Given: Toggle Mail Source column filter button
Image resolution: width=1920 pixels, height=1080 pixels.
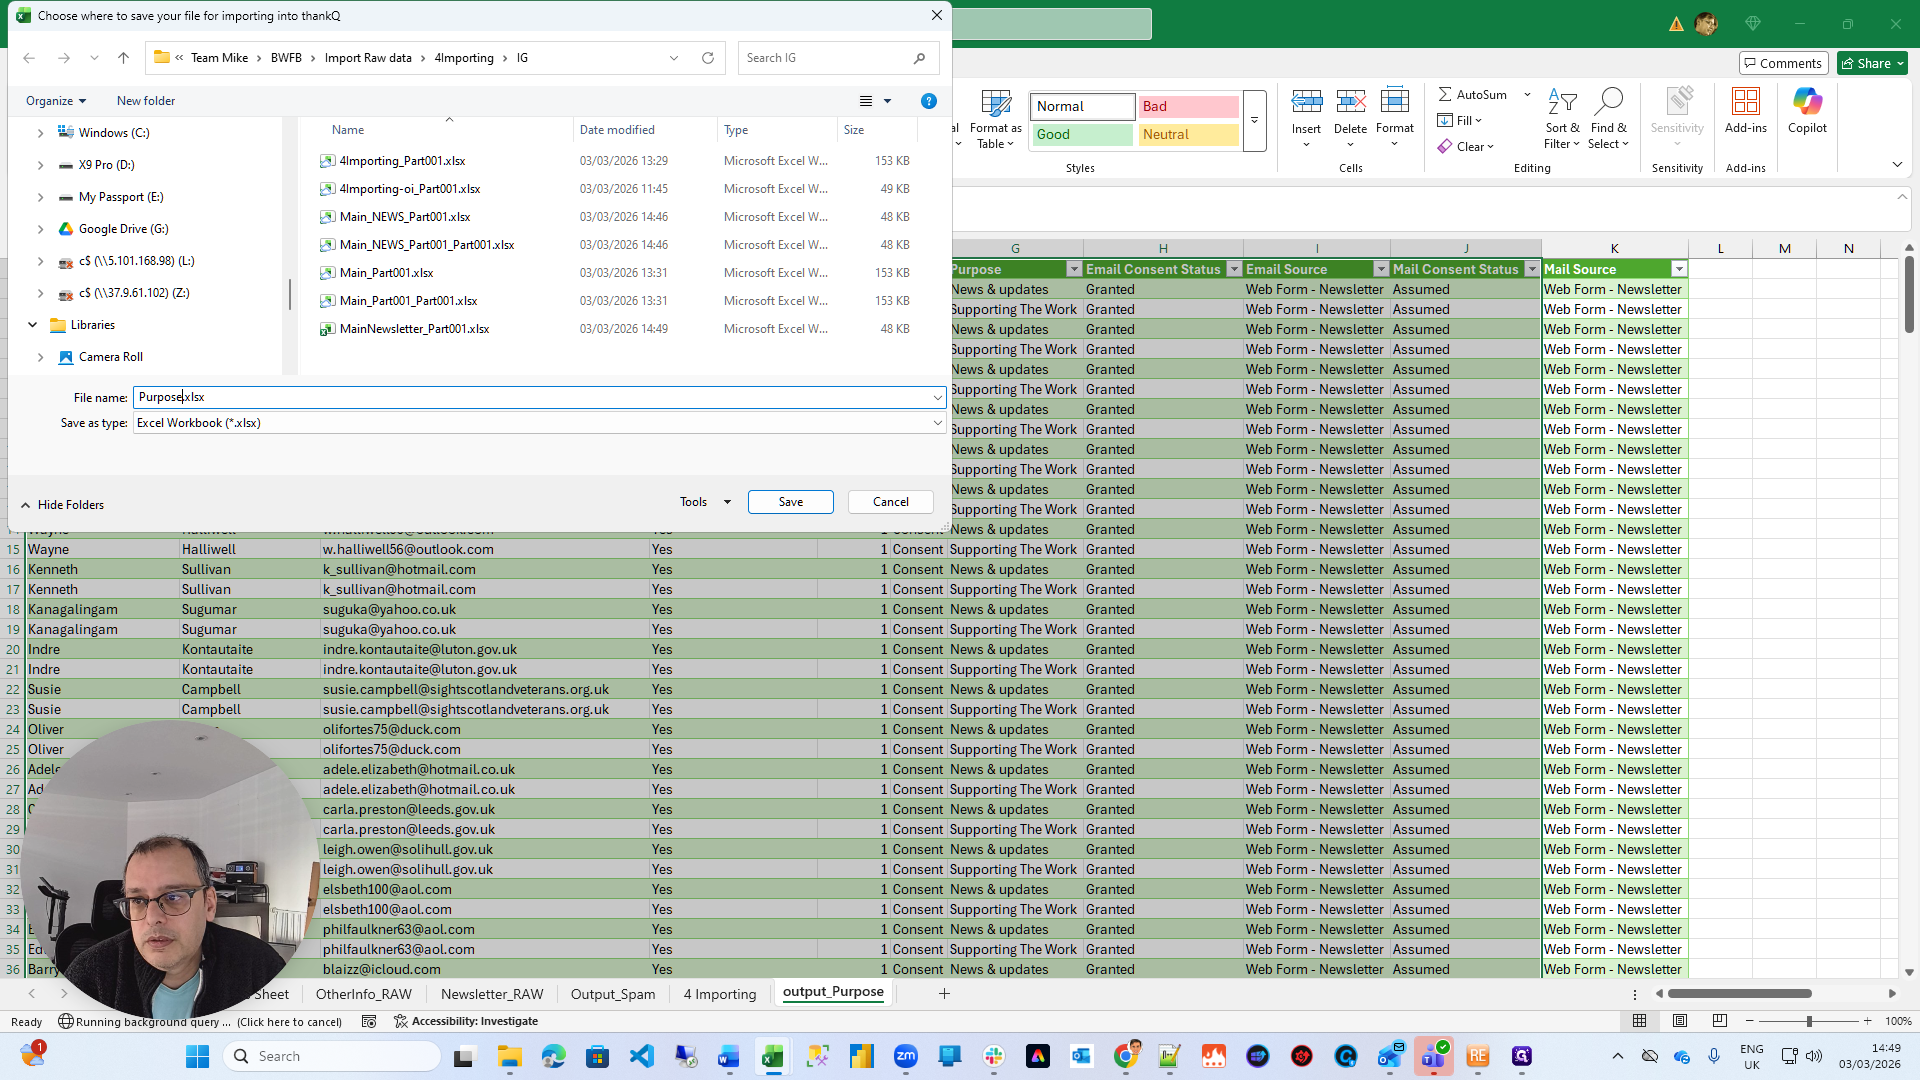Looking at the screenshot, I should [x=1679, y=269].
